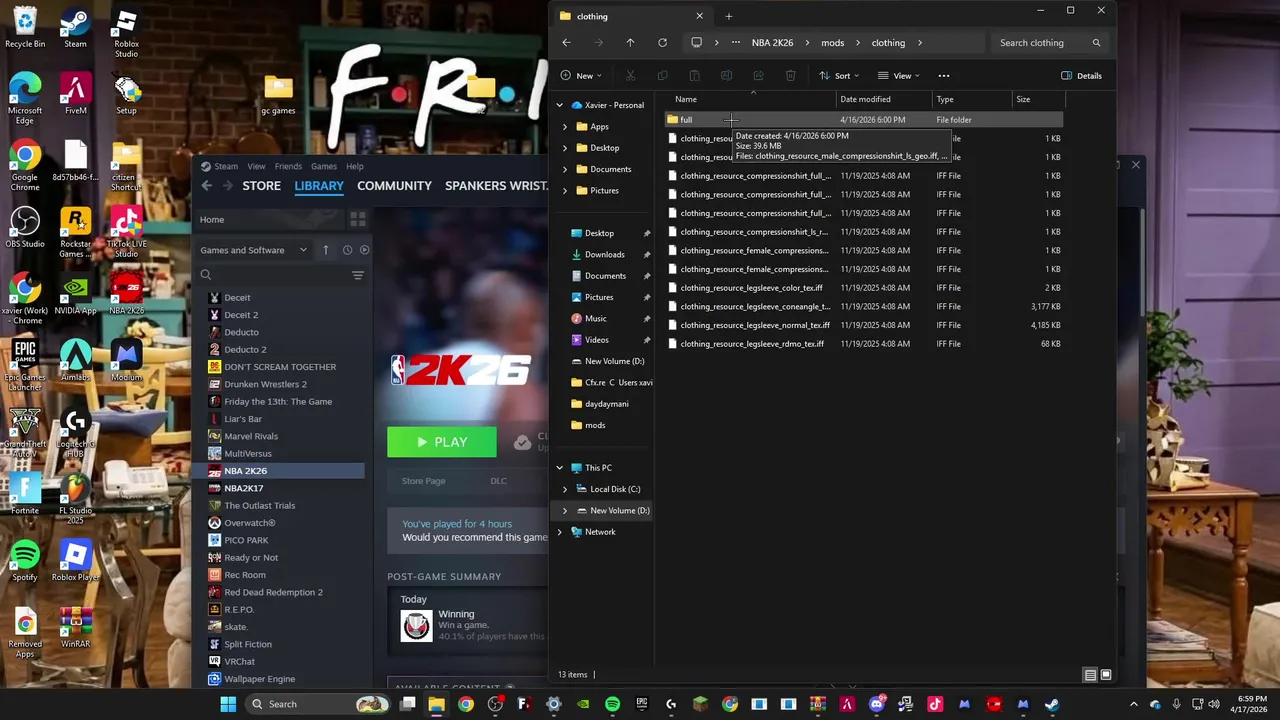This screenshot has width=1280, height=720.
Task: Open Windows Start menu
Action: point(228,704)
